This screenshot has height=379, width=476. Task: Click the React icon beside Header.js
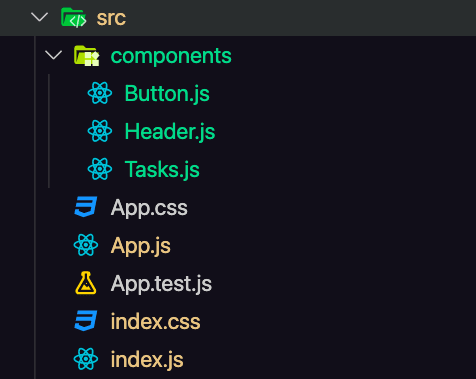[100, 131]
